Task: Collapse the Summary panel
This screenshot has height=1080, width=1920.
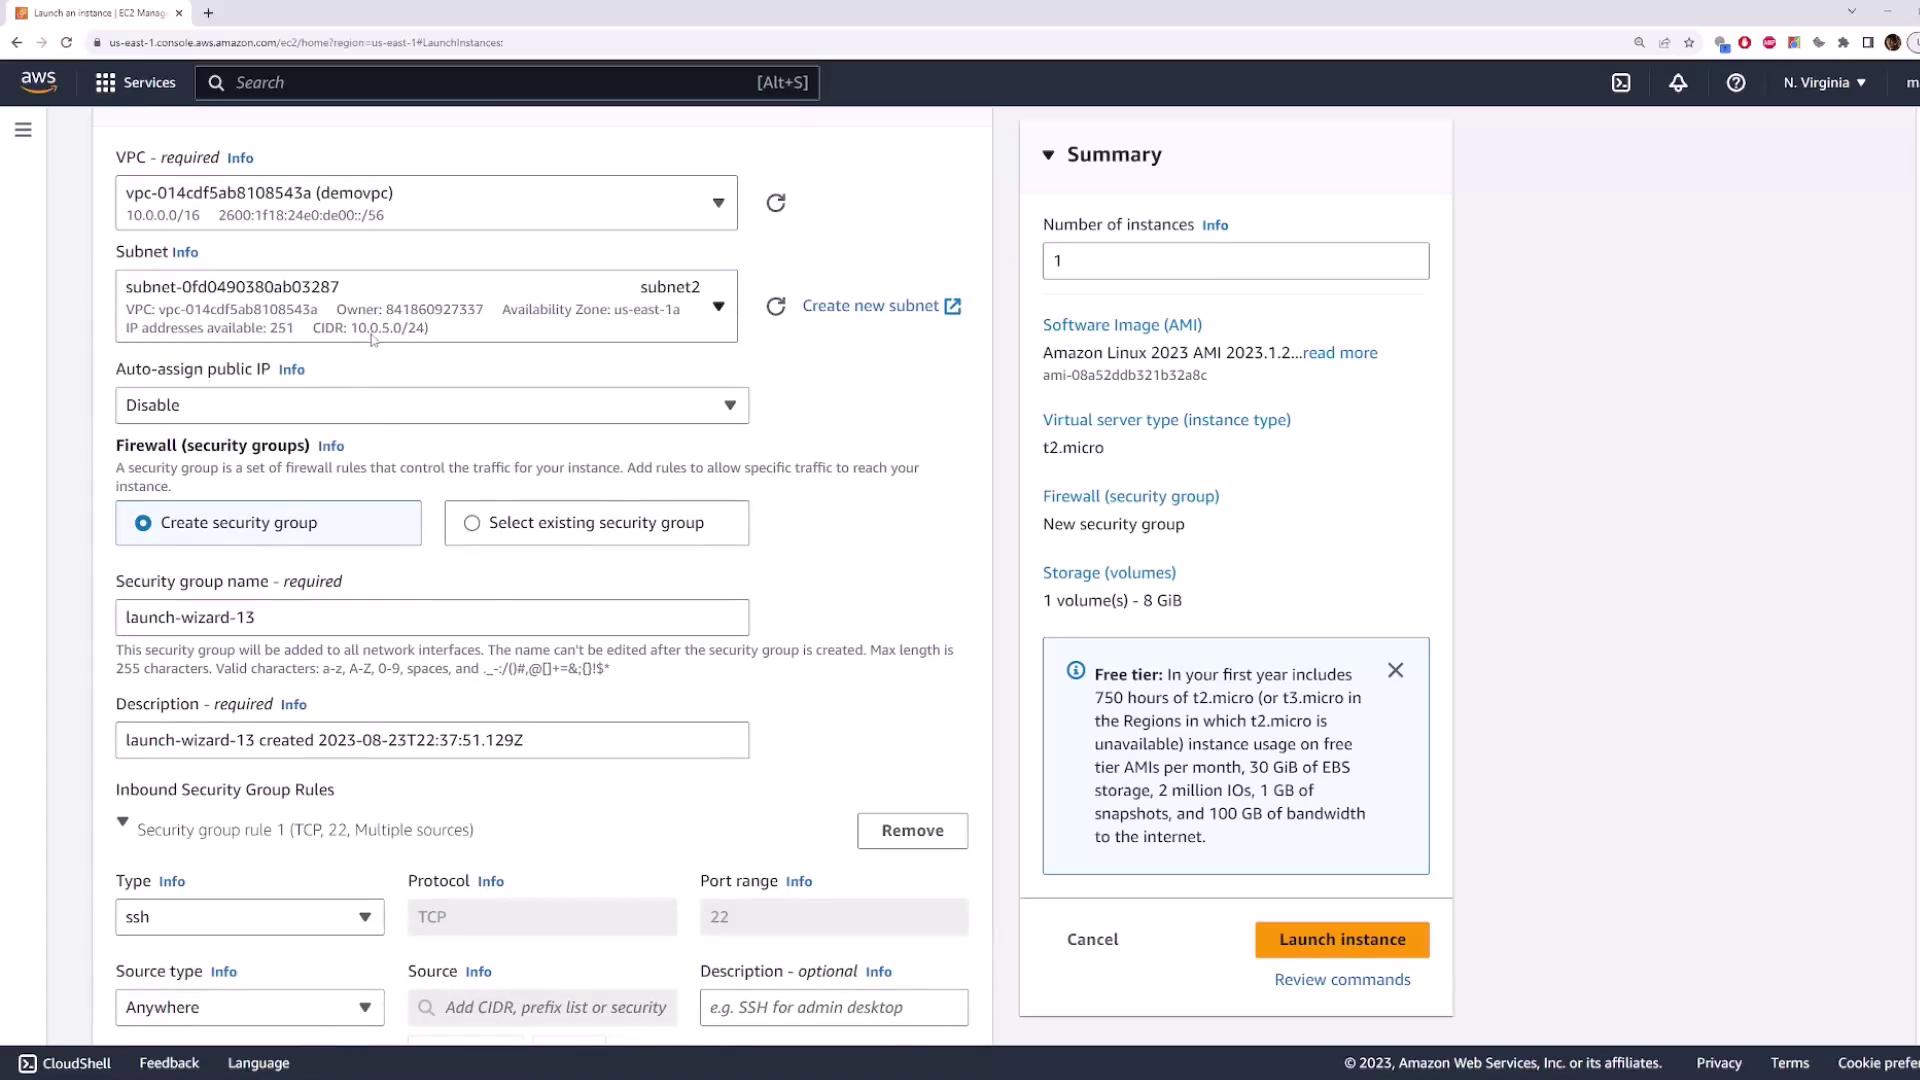Action: (1048, 155)
